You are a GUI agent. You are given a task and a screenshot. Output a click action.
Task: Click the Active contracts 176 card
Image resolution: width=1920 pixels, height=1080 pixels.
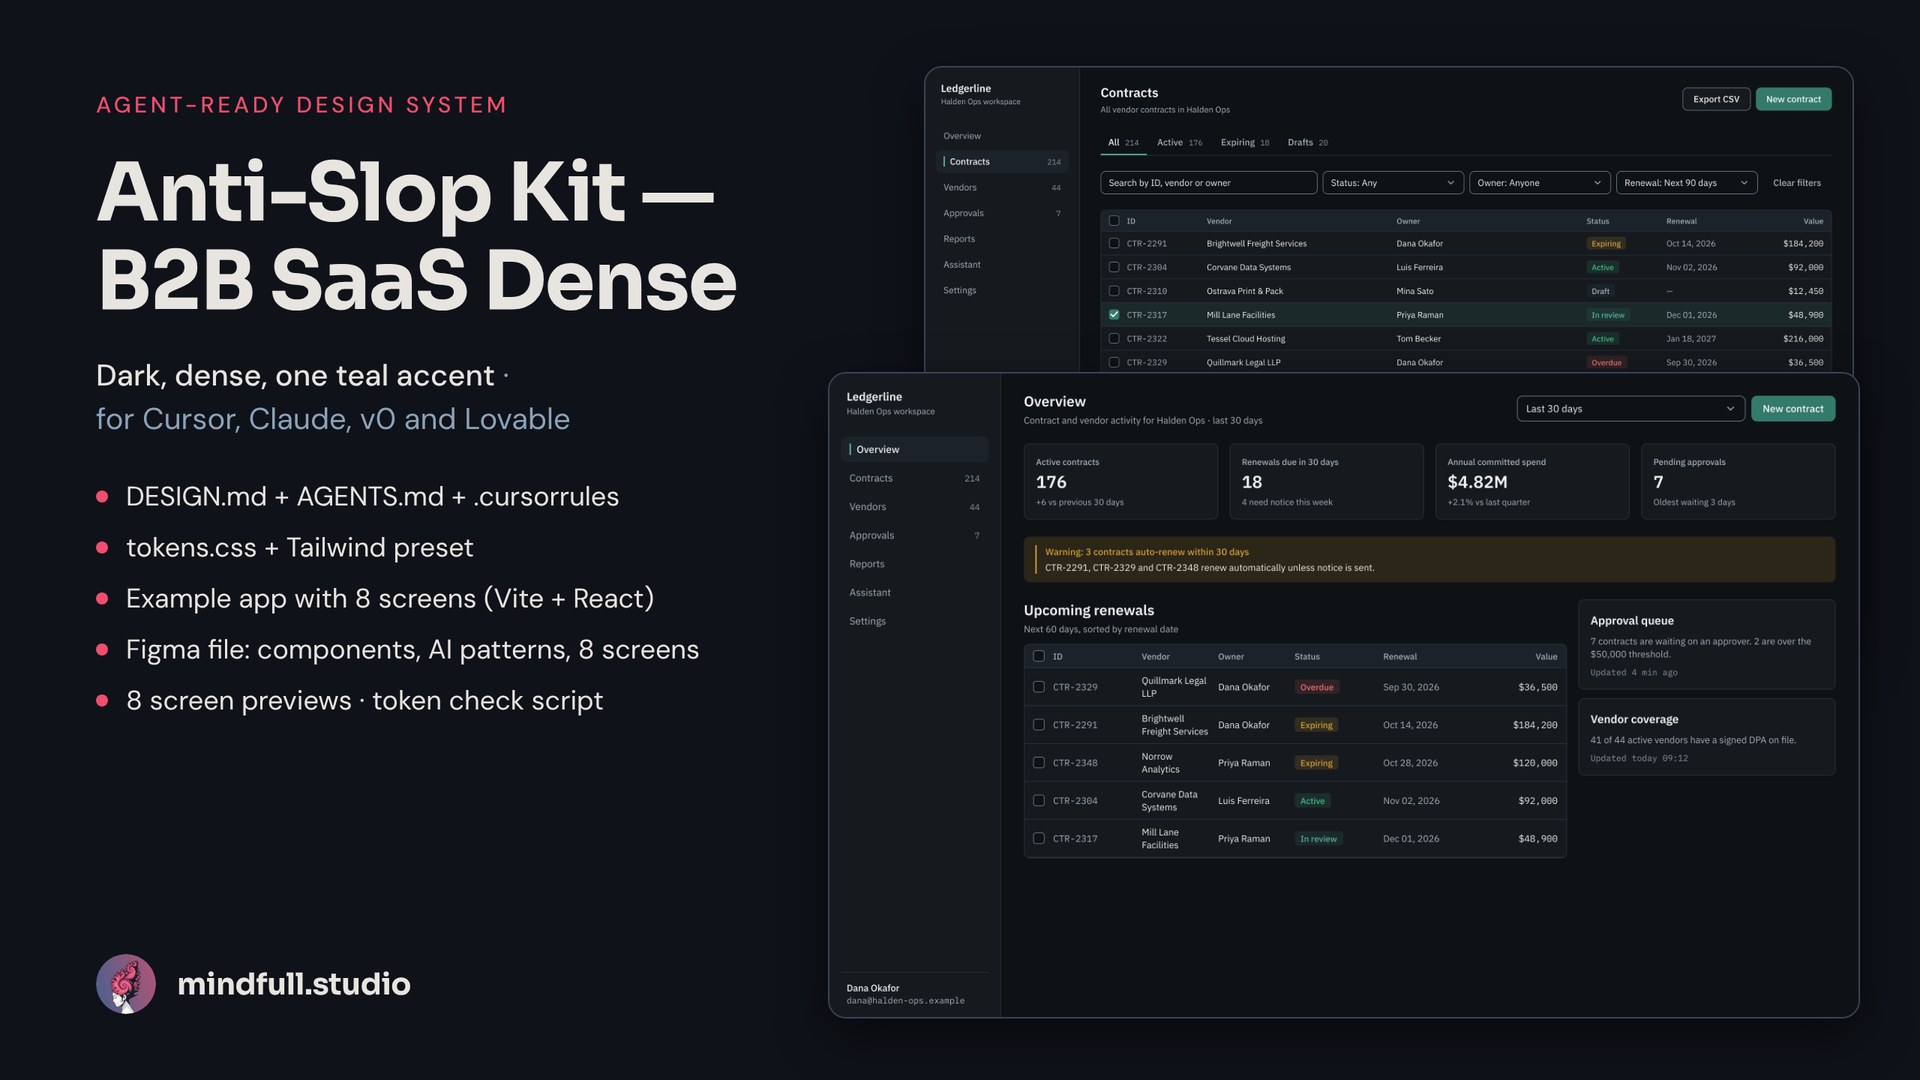pyautogui.click(x=1120, y=482)
